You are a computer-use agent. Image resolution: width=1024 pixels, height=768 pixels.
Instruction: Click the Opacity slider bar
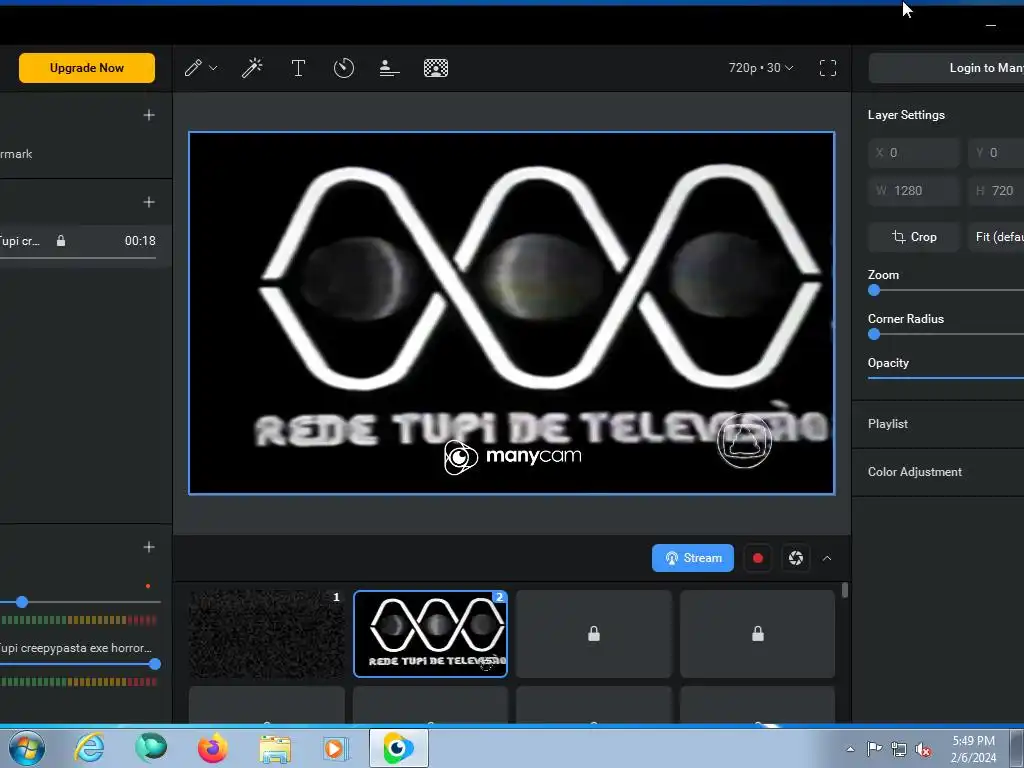coord(946,377)
